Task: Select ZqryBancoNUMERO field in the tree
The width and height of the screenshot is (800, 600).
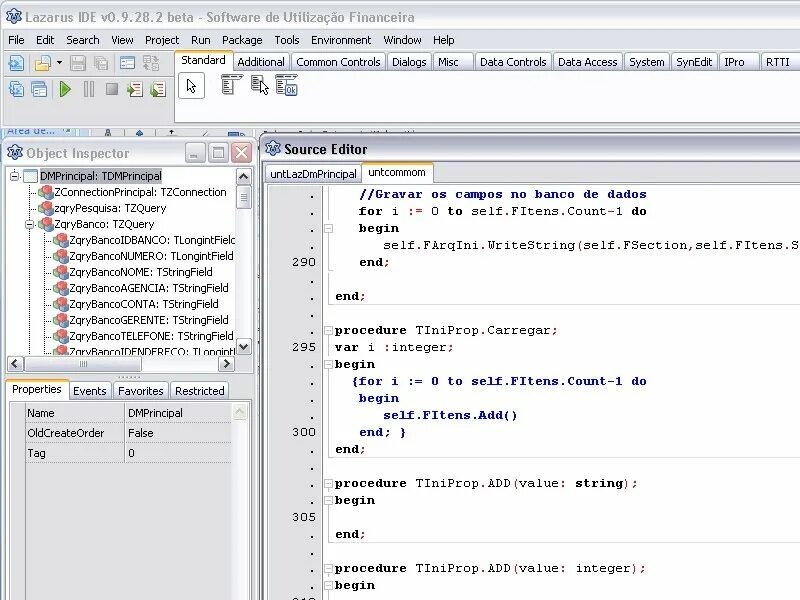Action: [x=151, y=256]
